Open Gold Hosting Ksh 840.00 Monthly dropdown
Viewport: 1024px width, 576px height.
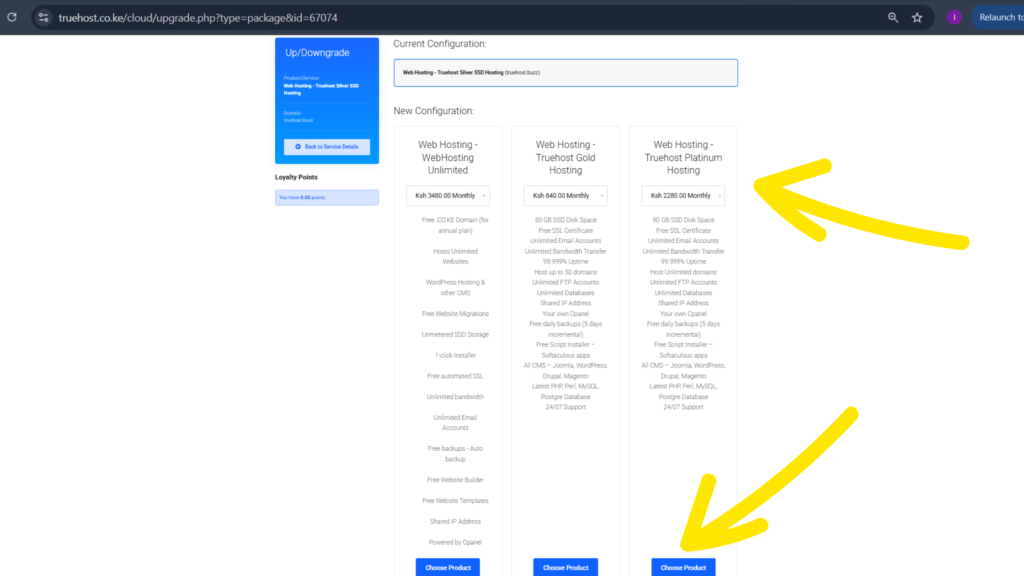click(566, 195)
